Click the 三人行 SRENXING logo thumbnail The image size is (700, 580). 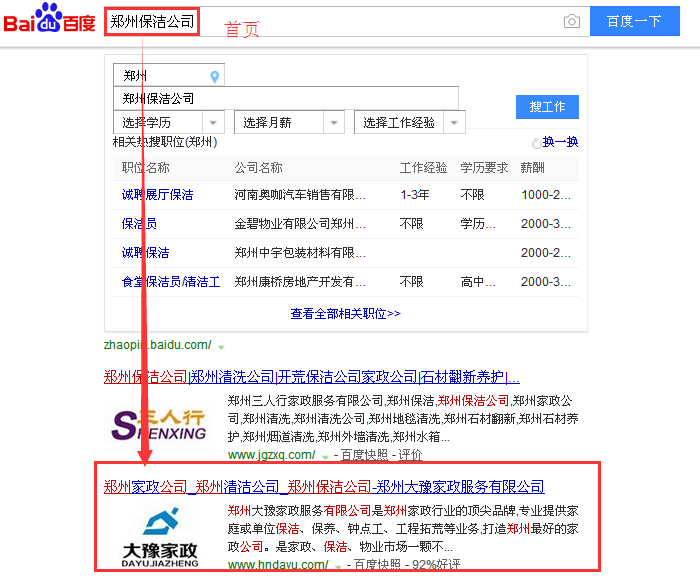159,425
